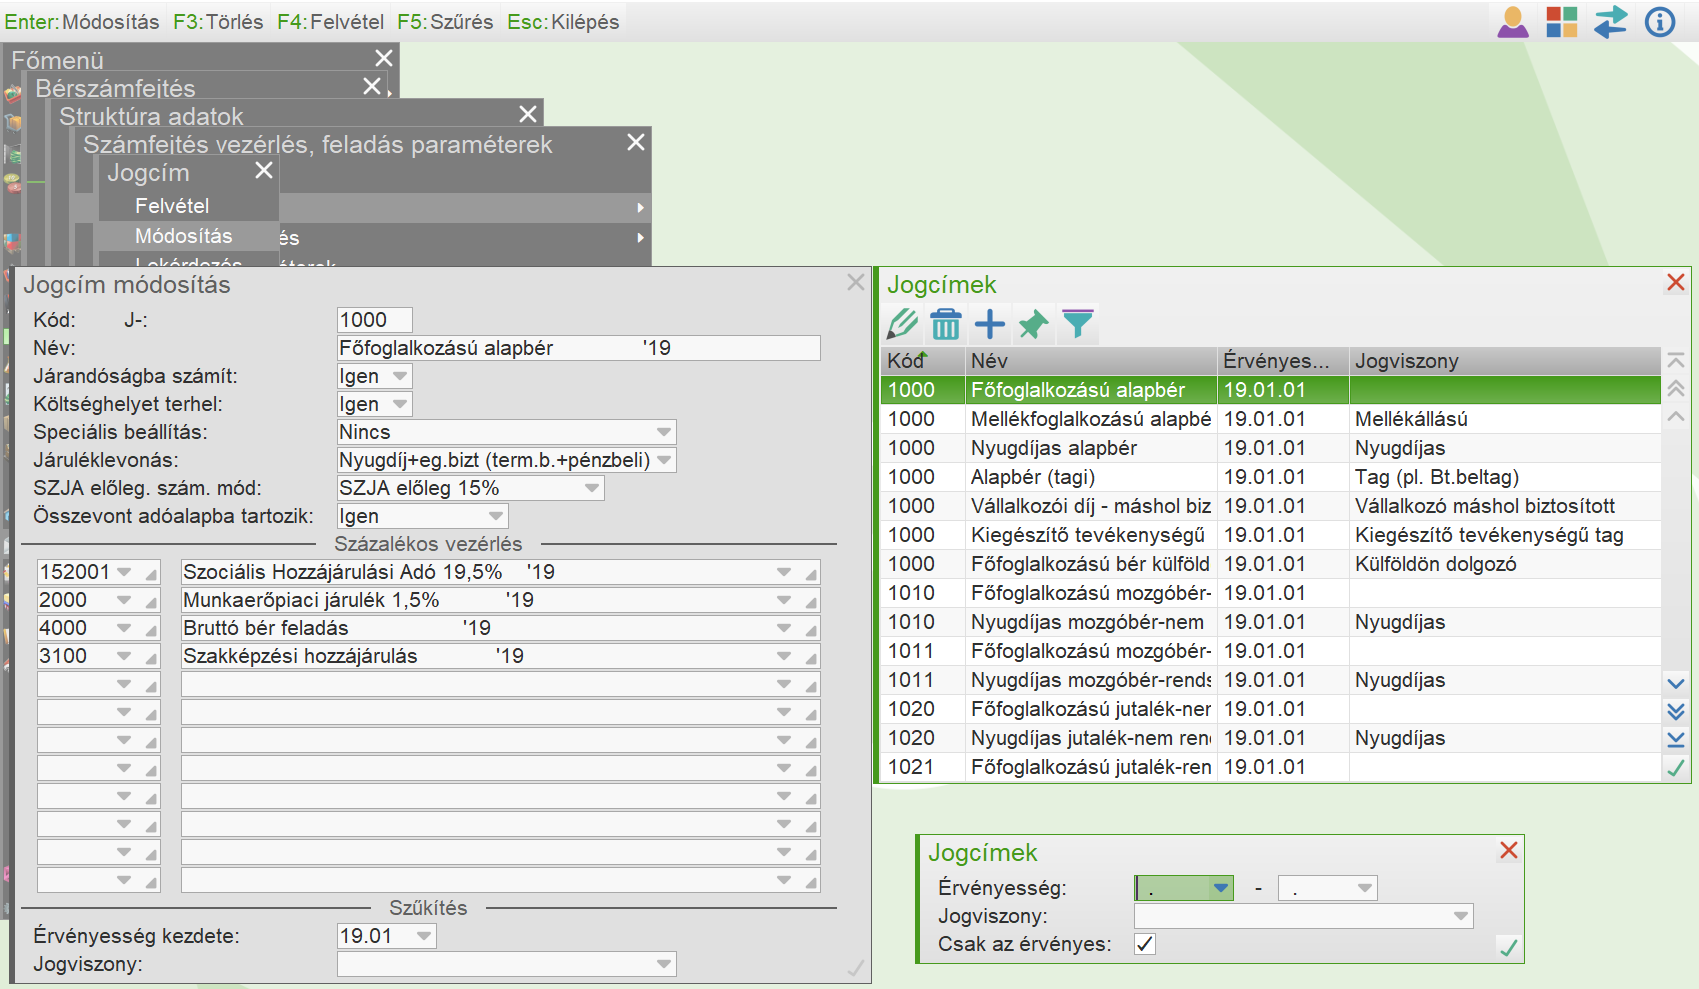The width and height of the screenshot is (1699, 989).
Task: Open the user profile icon at top right
Action: pyautogui.click(x=1512, y=22)
